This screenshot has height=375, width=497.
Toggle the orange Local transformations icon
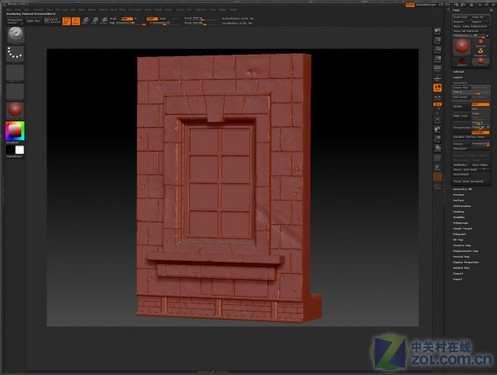pyautogui.click(x=438, y=88)
